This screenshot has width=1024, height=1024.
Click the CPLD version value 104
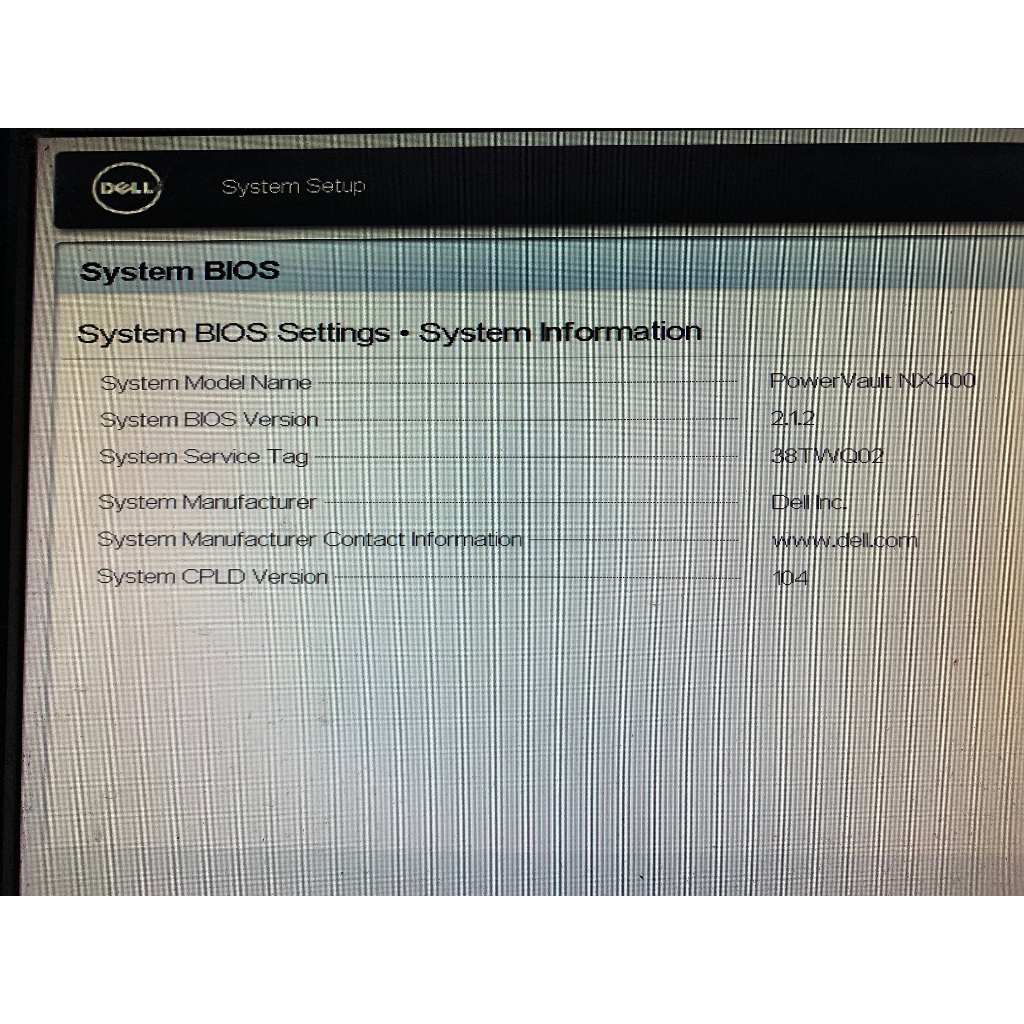point(790,578)
